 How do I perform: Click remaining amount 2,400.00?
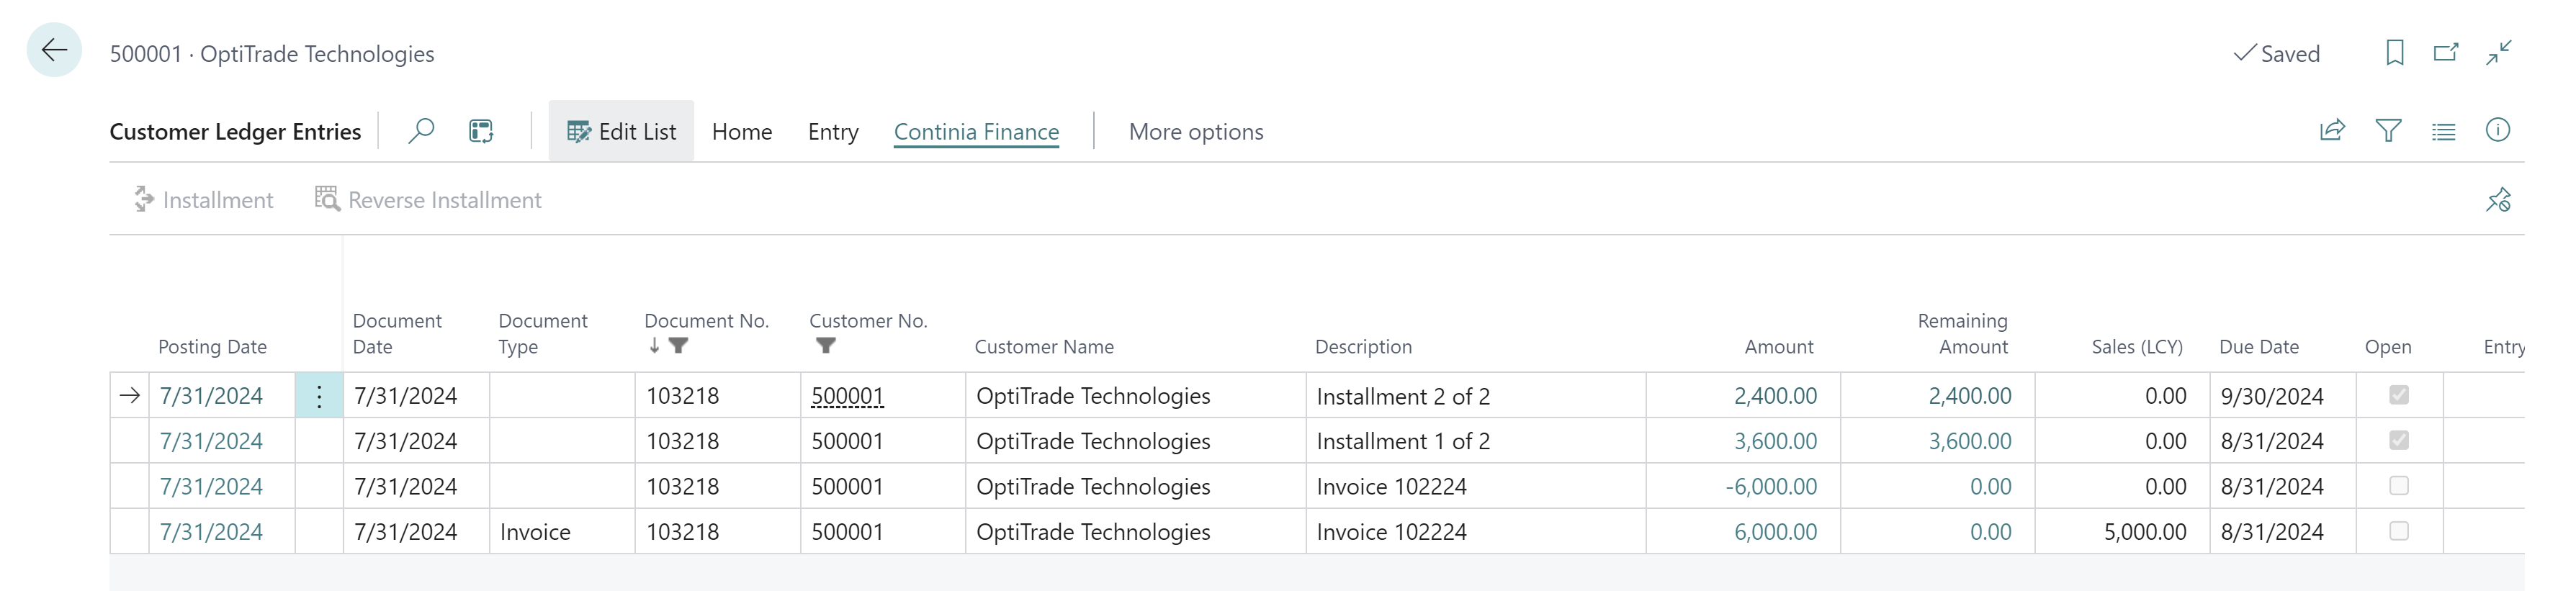click(1970, 396)
